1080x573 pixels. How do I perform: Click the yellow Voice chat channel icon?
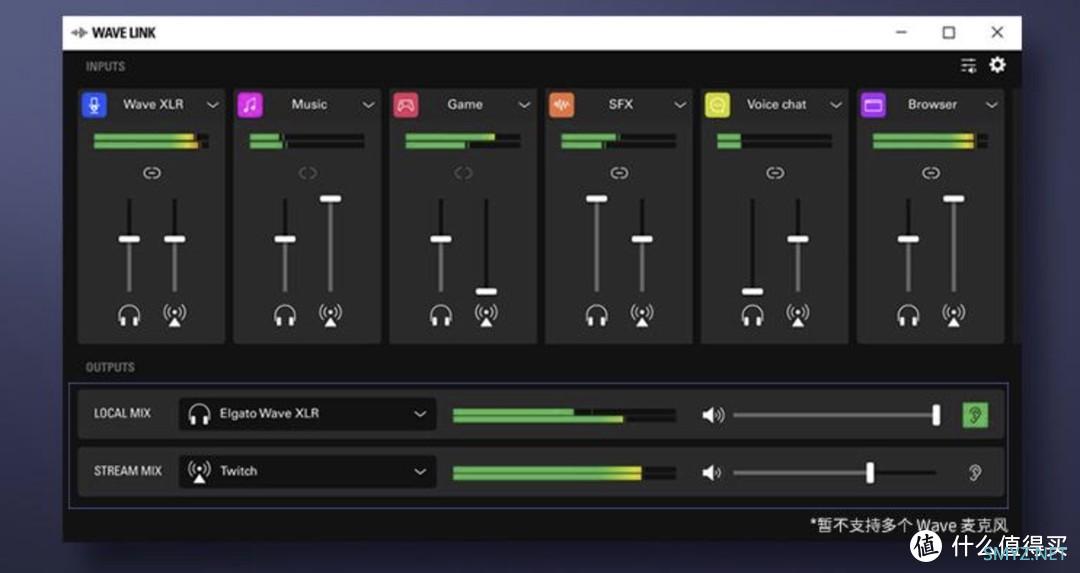(x=717, y=105)
